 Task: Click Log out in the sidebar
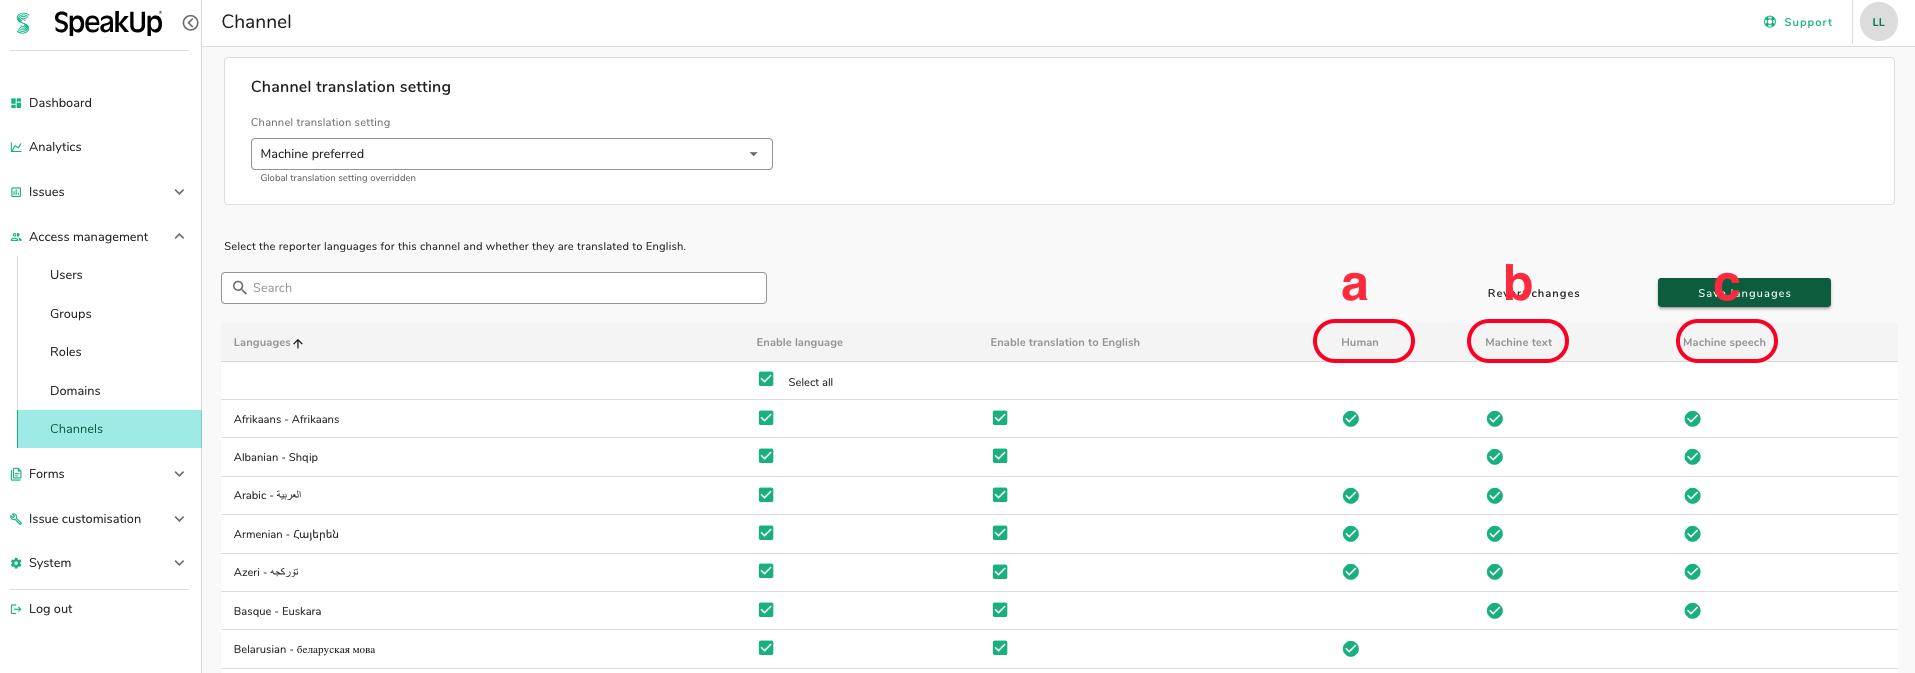pos(50,609)
